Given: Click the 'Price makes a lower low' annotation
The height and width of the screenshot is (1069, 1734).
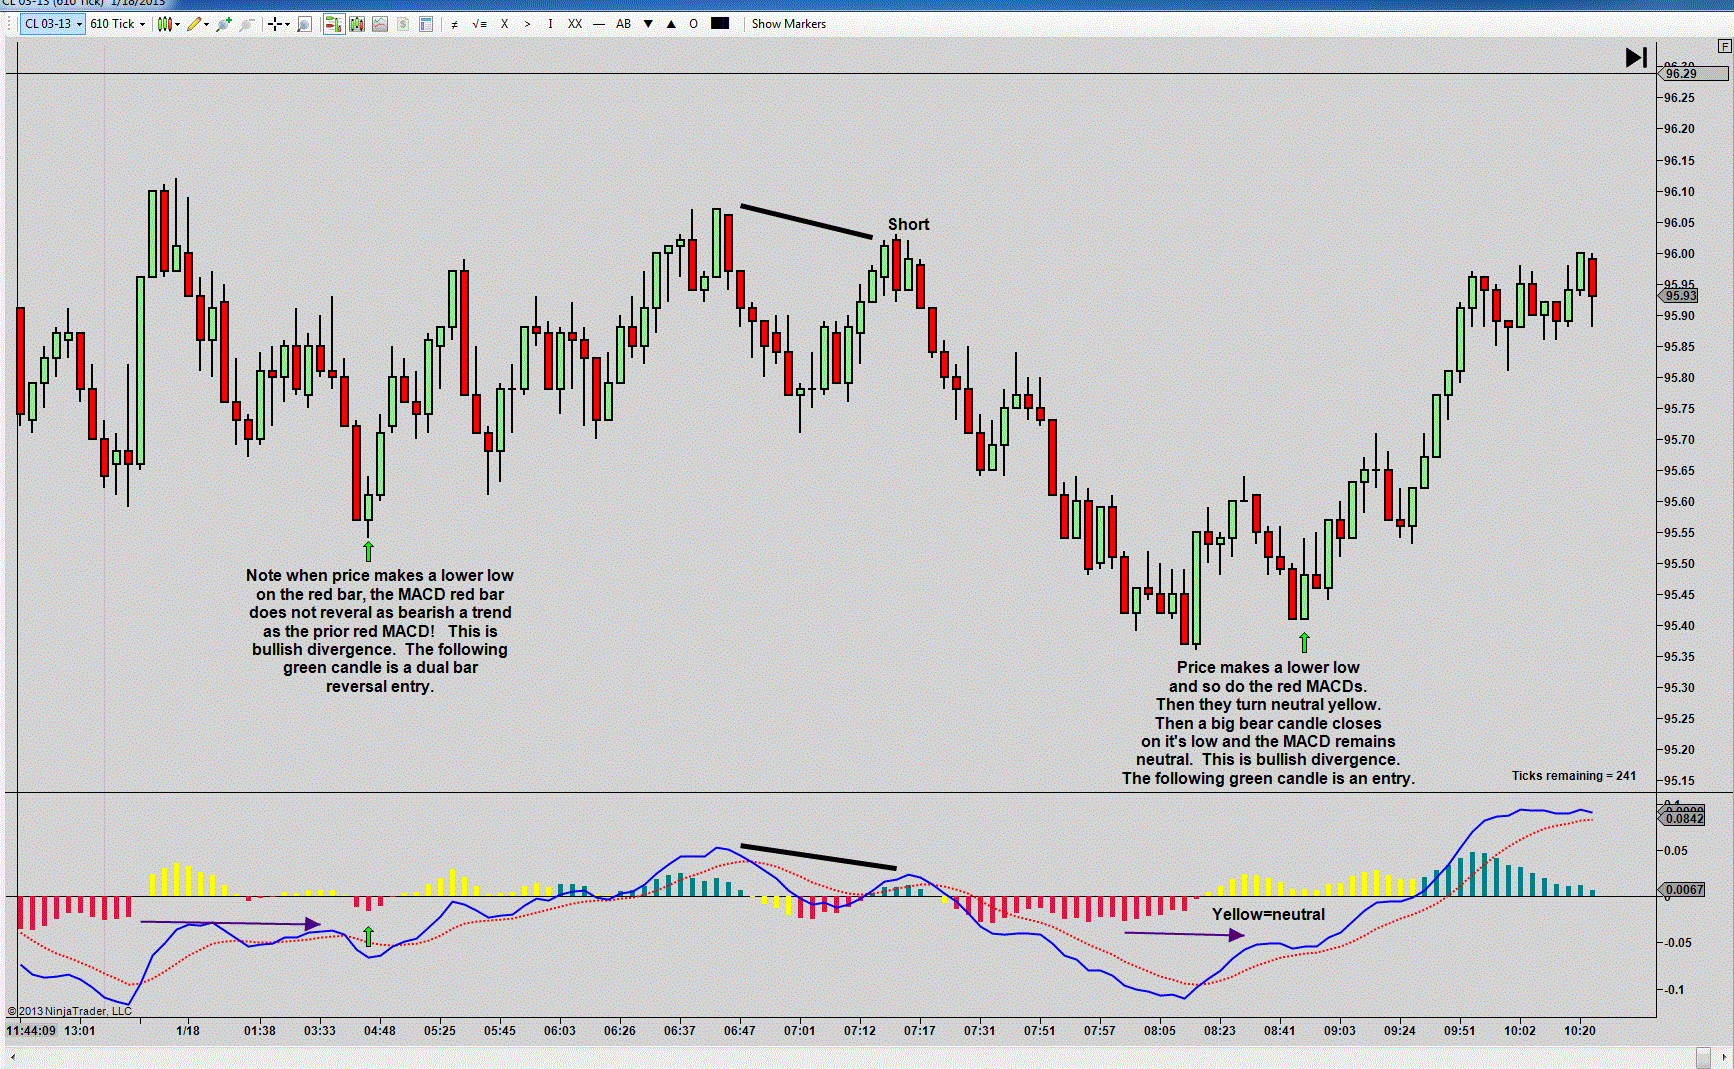Looking at the screenshot, I should [1268, 723].
